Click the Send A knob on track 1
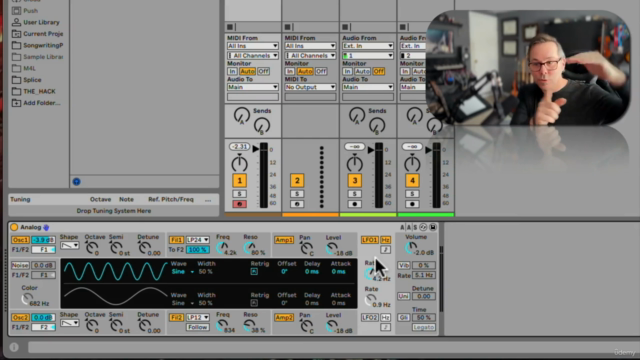The height and width of the screenshot is (360, 640). click(x=242, y=116)
